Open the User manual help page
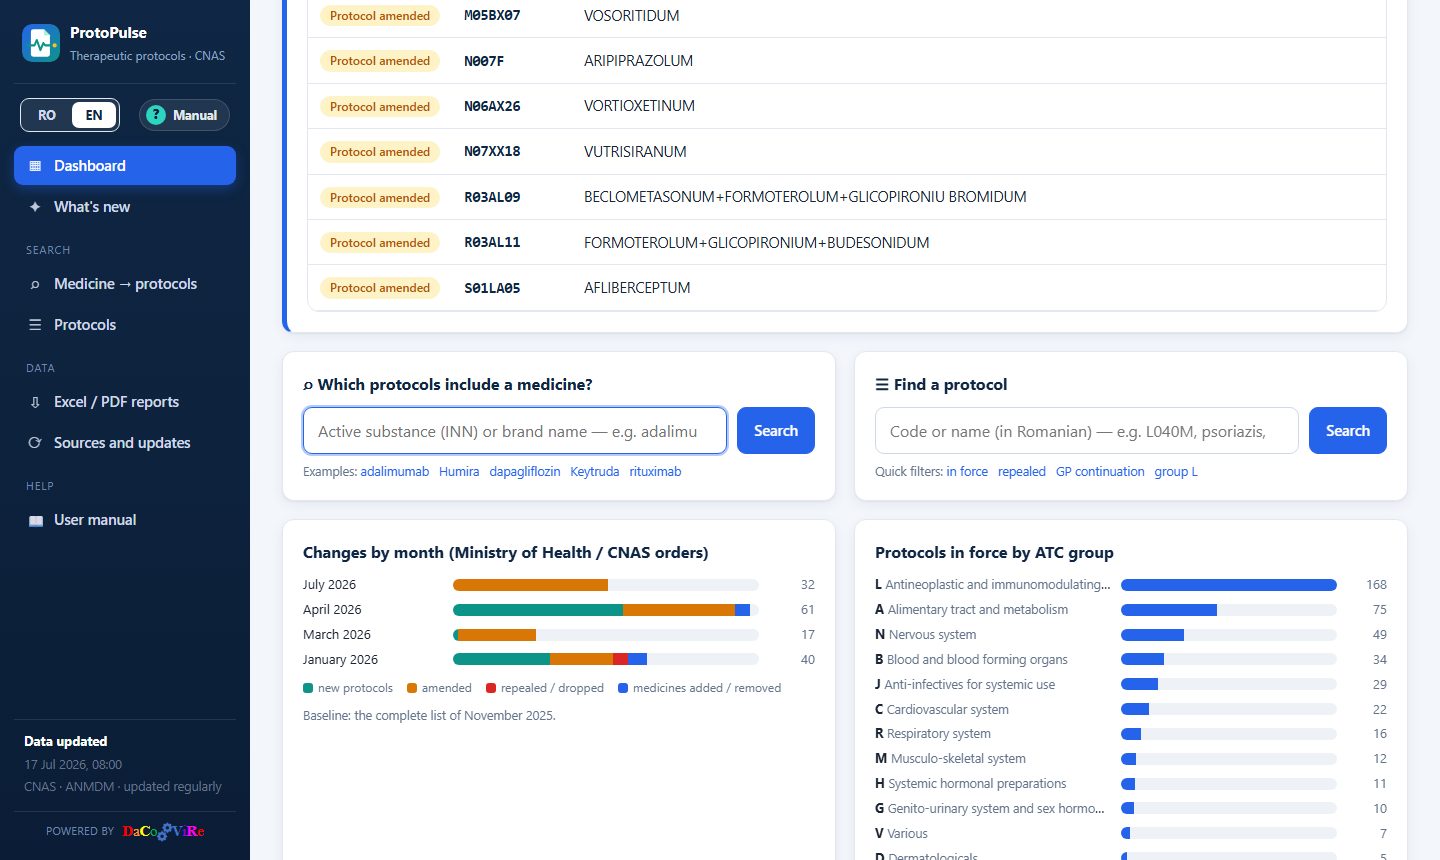This screenshot has width=1440, height=860. (125, 520)
